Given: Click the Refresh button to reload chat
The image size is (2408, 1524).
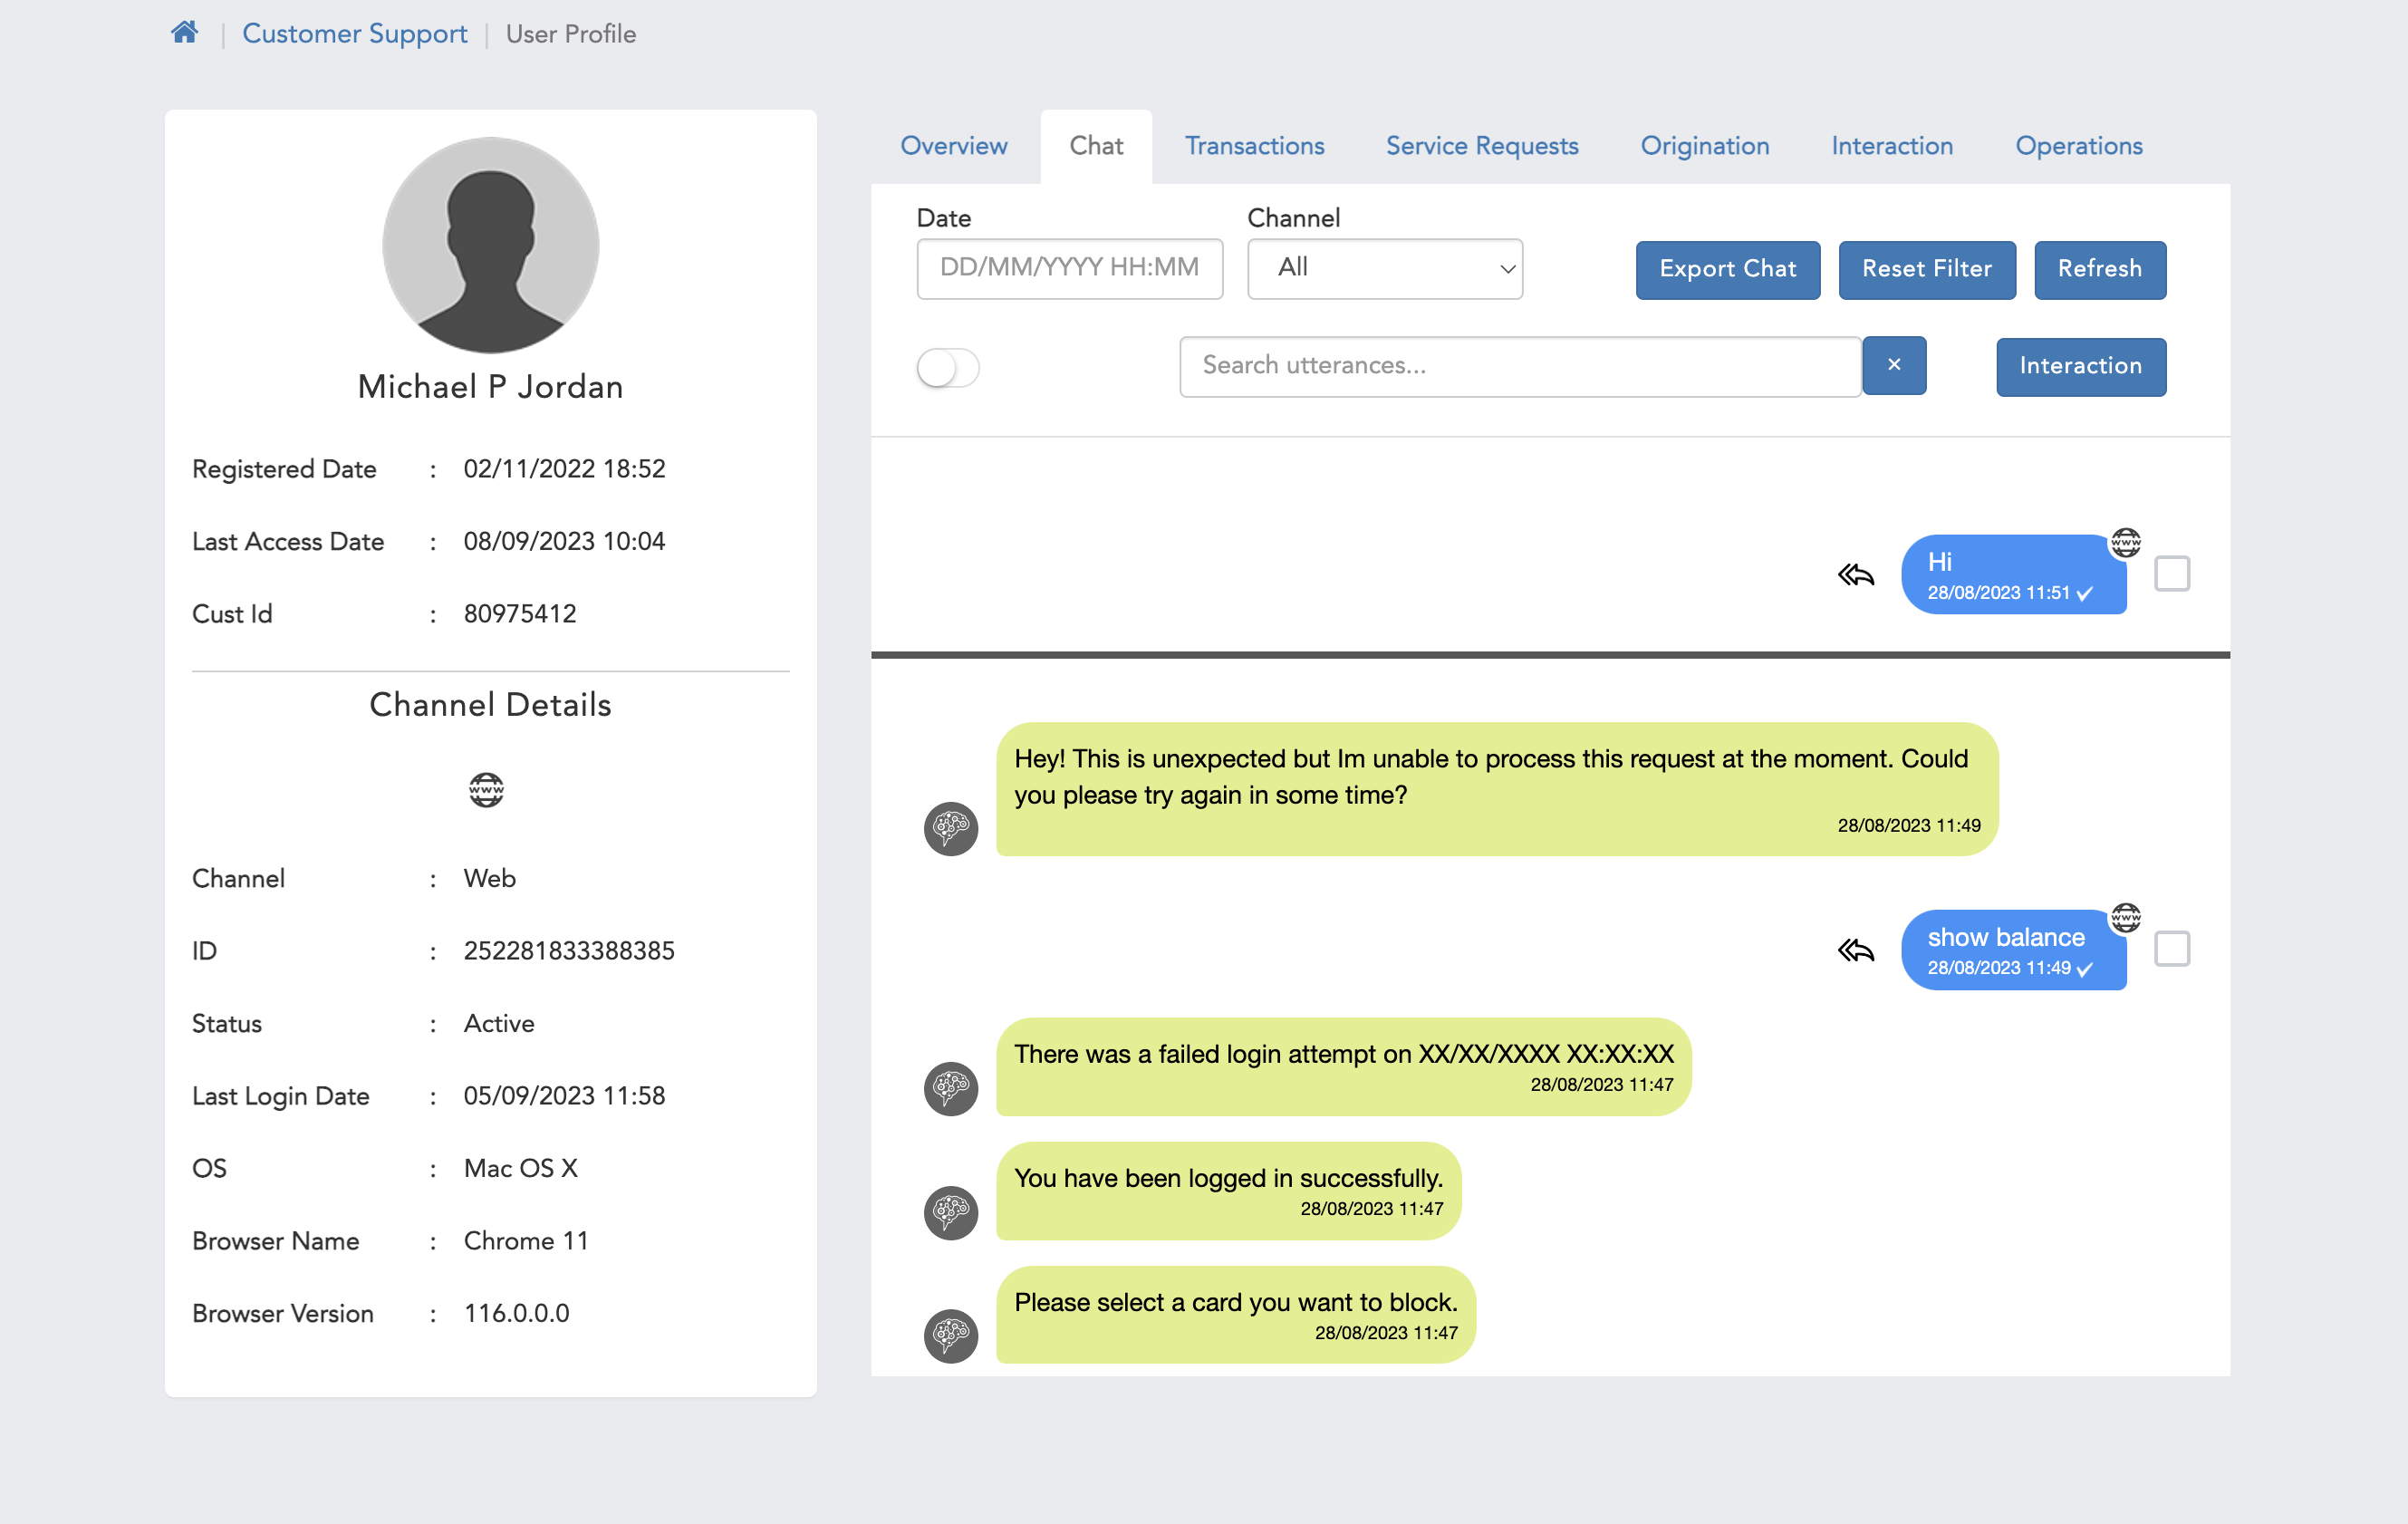Looking at the screenshot, I should [2101, 270].
